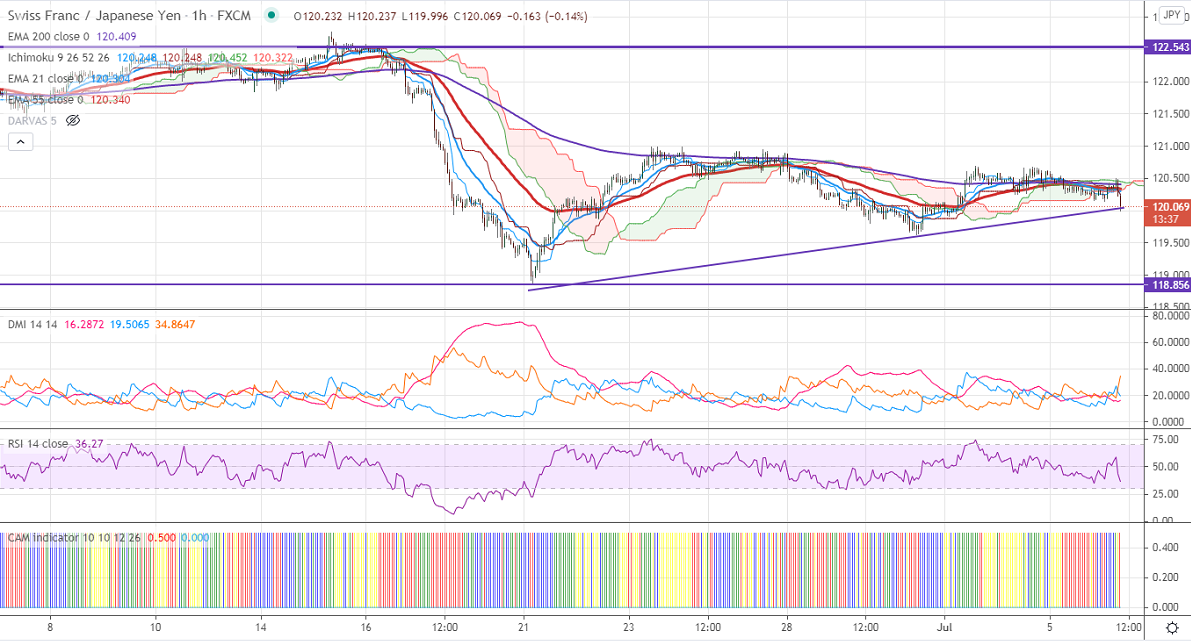Click the price change -0.163 (-0.14%)
Viewport: 1191px width, 642px height.
click(546, 16)
